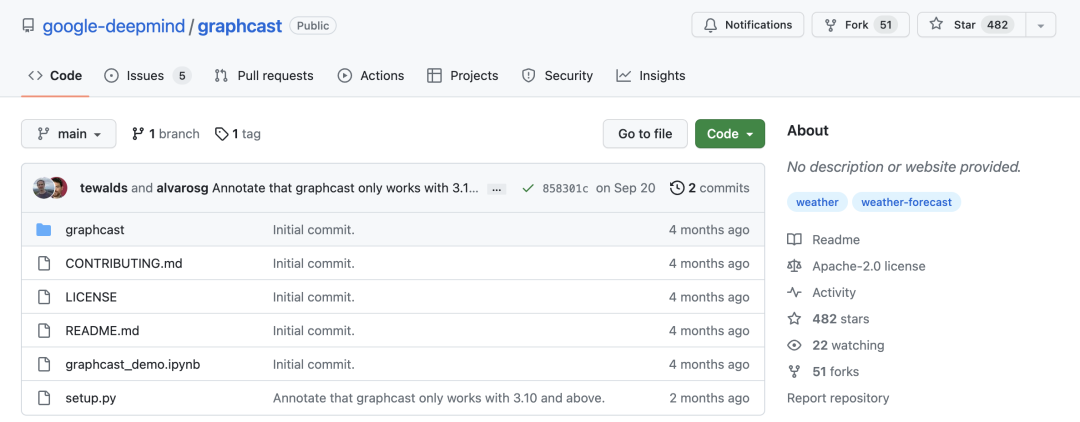Open graphcast_demo.ipynb notebook
This screenshot has height=422, width=1080.
click(x=133, y=364)
